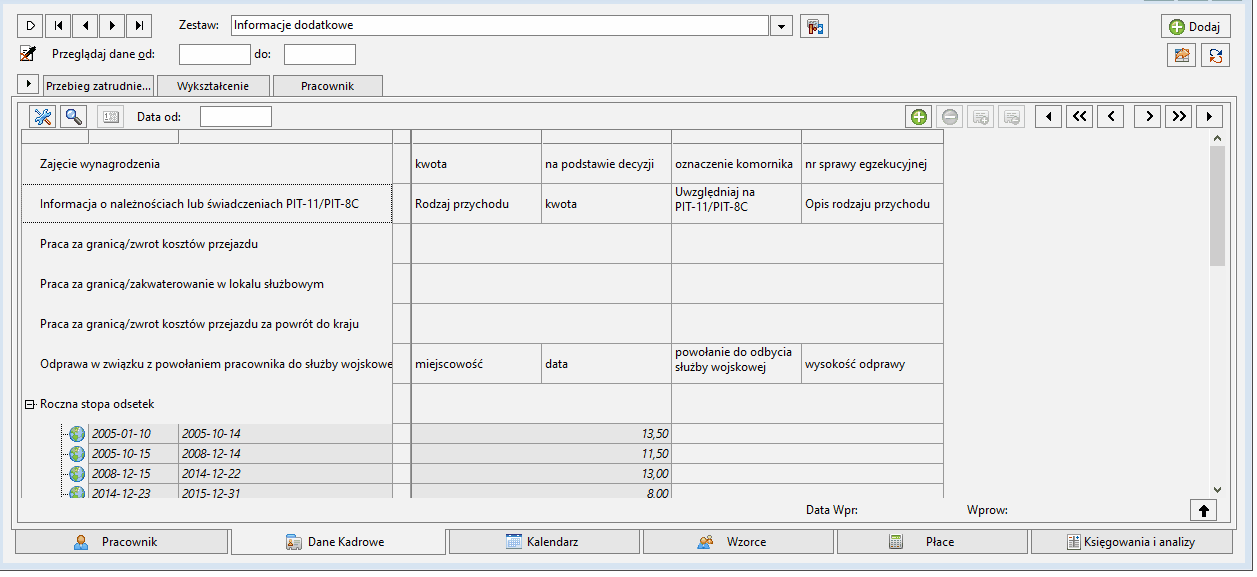1257x577 pixels.
Task: Click the 'wysokość odprawy' cell
Action: click(x=872, y=364)
